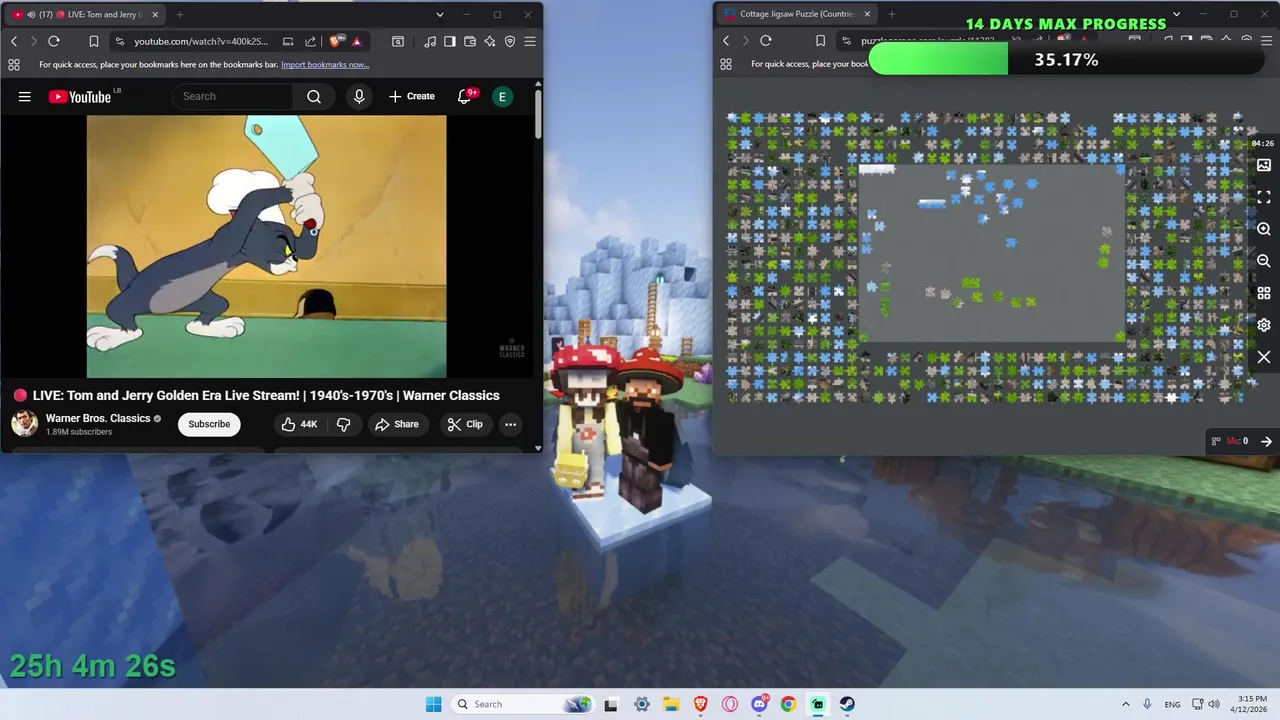Open volume control in system tray
Viewport: 1280px width, 720px height.
(1214, 704)
